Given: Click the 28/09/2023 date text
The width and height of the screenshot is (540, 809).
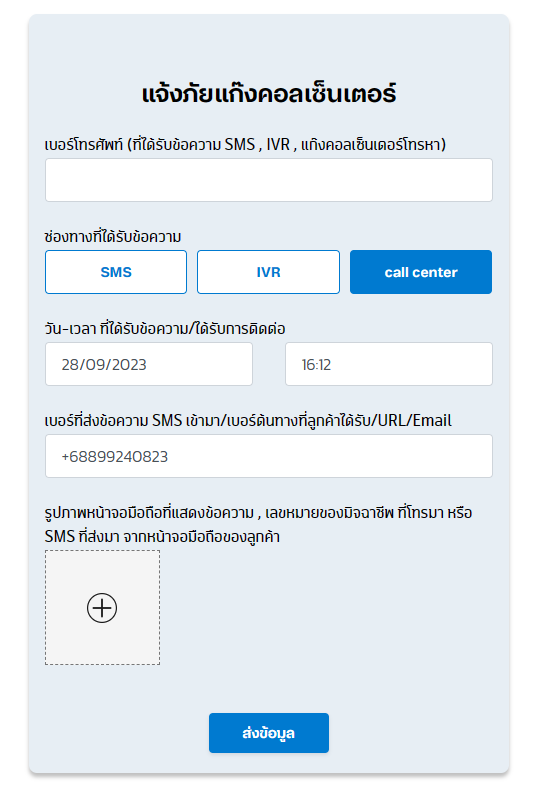Looking at the screenshot, I should 104,365.
